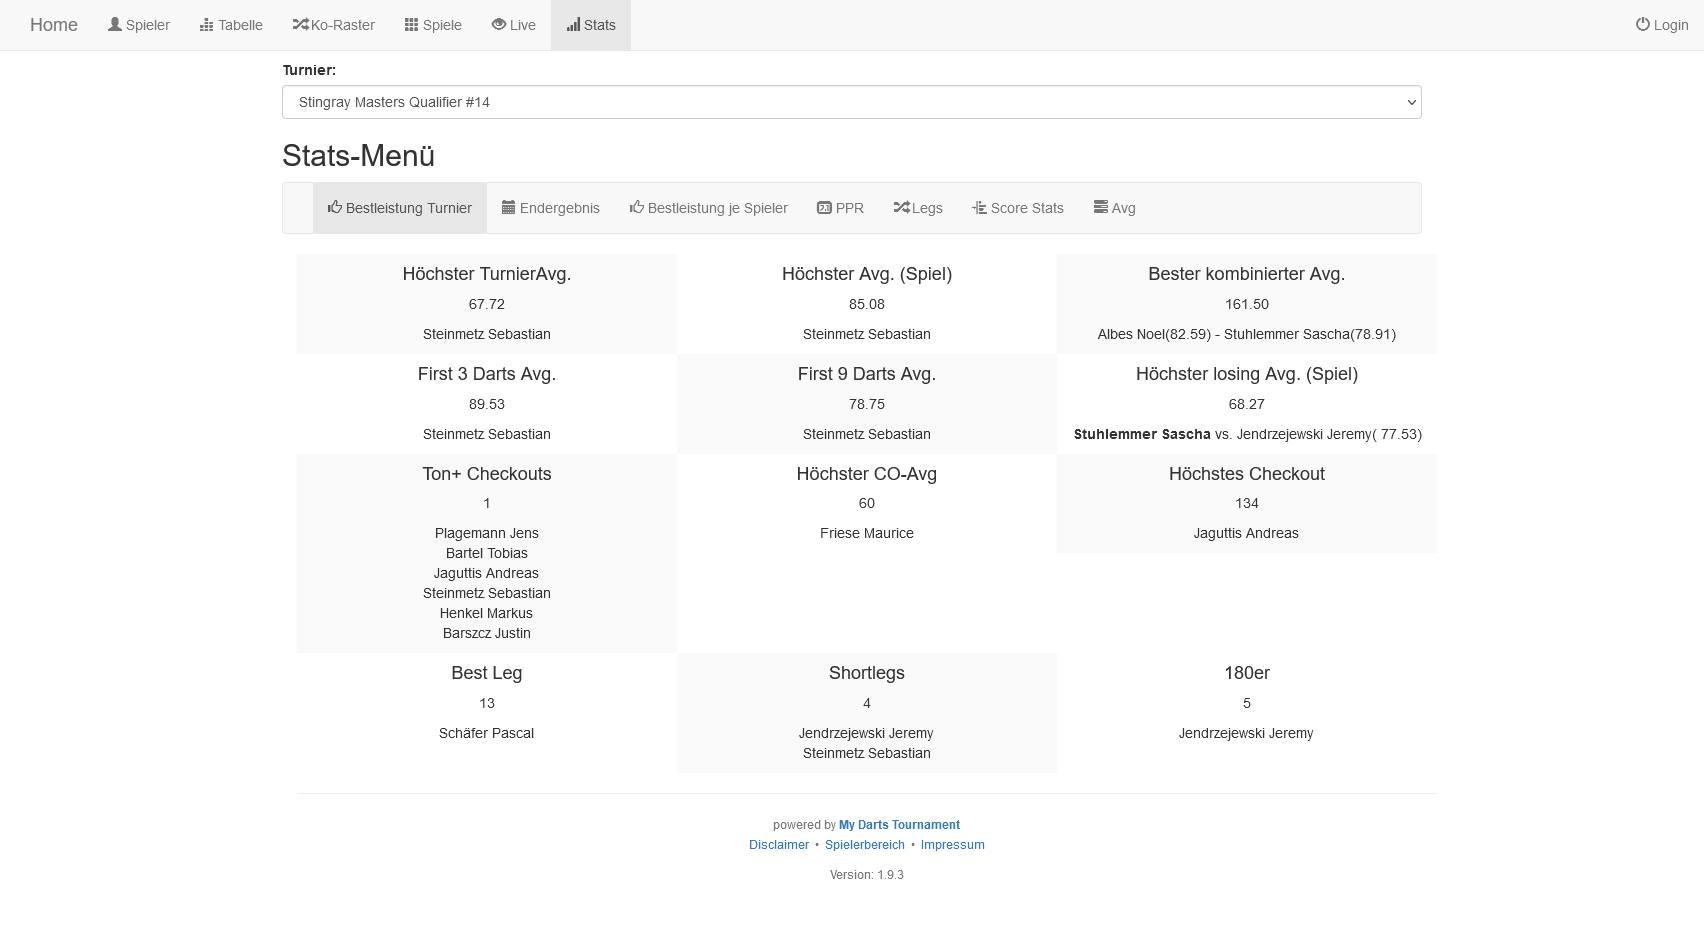
Task: Click the thumbs-up icon beside Bestleistung je Spieler
Action: (636, 207)
